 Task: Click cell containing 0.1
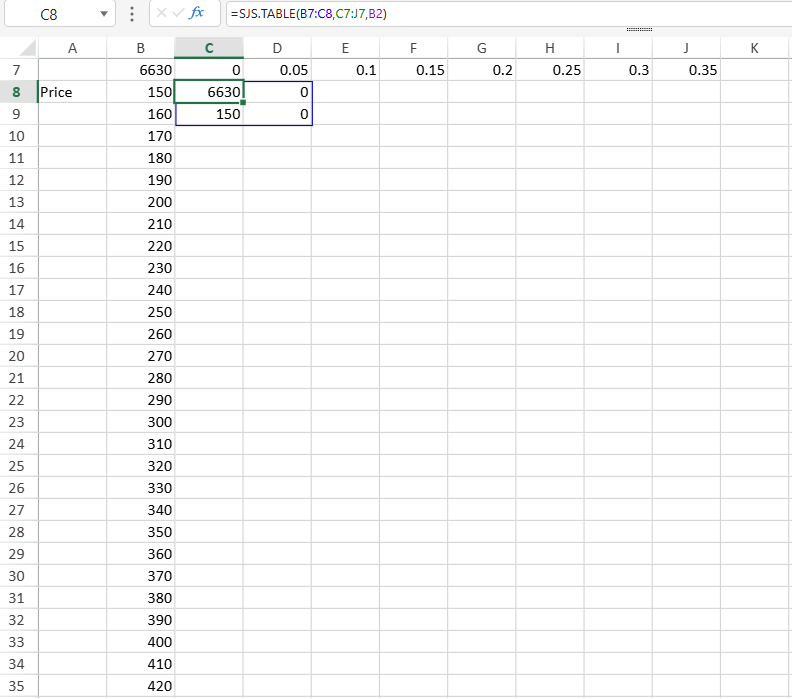click(345, 70)
